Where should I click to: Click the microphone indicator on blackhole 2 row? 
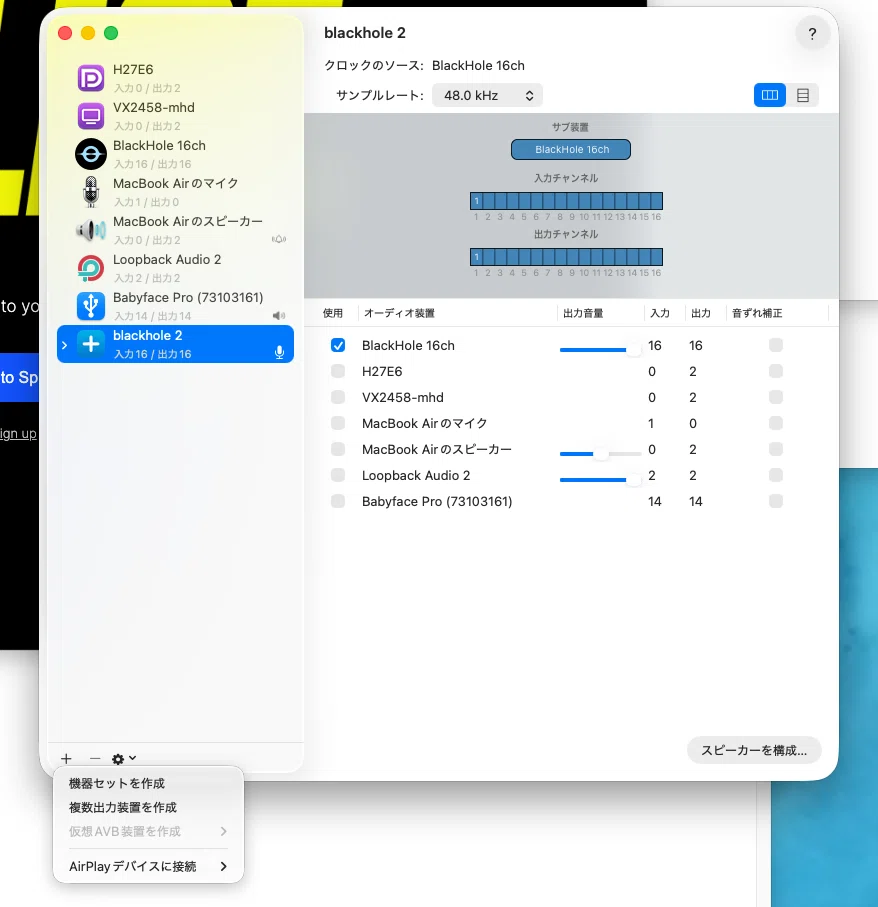[279, 352]
